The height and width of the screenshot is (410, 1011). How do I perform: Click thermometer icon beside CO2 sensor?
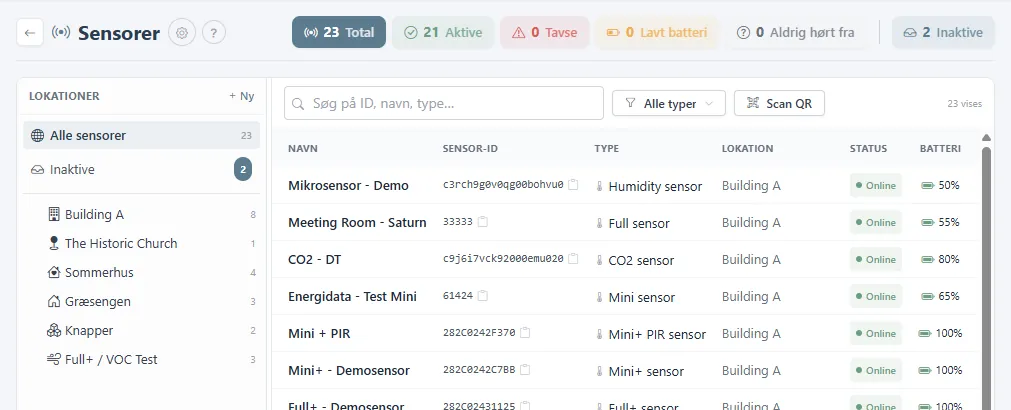599,261
